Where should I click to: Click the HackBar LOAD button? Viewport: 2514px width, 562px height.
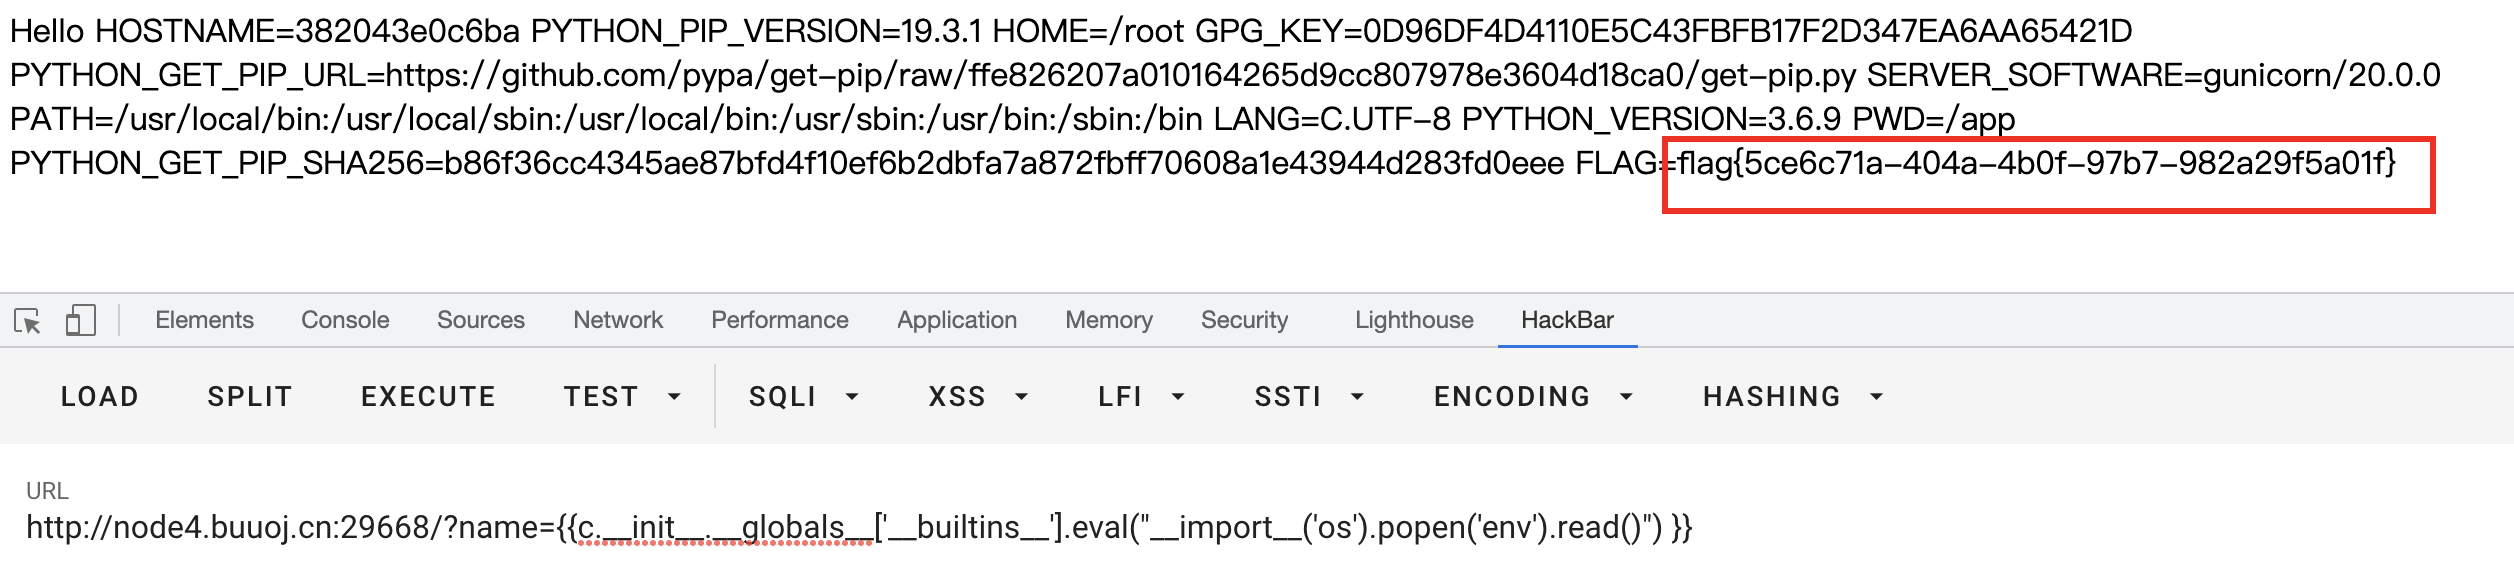coord(100,397)
